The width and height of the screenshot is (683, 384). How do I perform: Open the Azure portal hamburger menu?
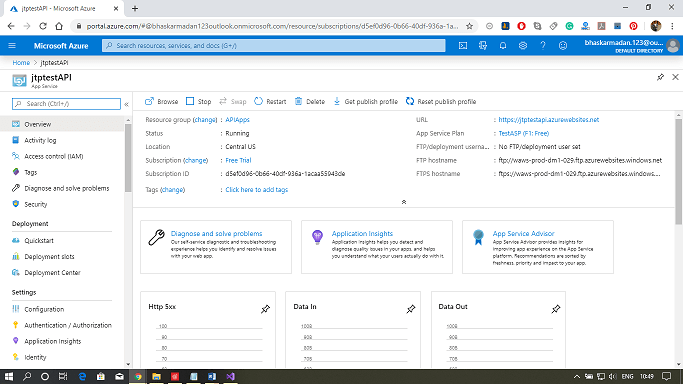click(x=12, y=46)
